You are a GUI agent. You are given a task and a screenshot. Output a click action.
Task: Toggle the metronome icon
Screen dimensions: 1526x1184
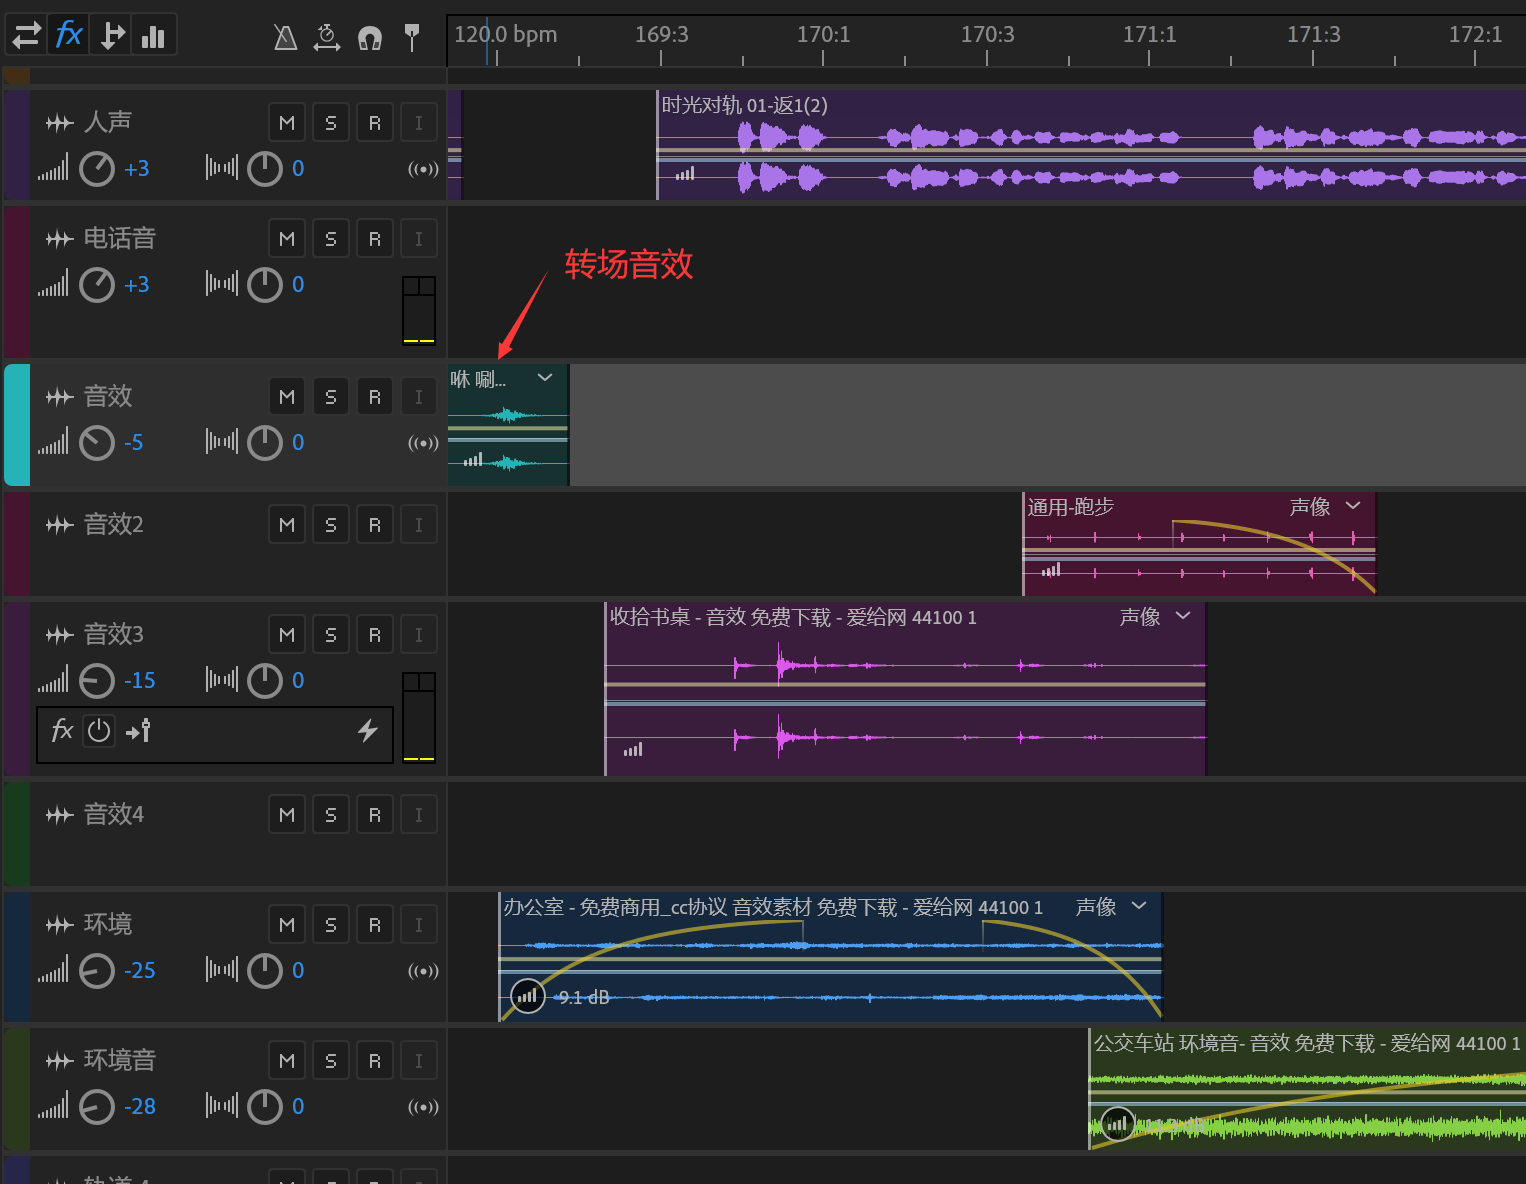coord(285,38)
